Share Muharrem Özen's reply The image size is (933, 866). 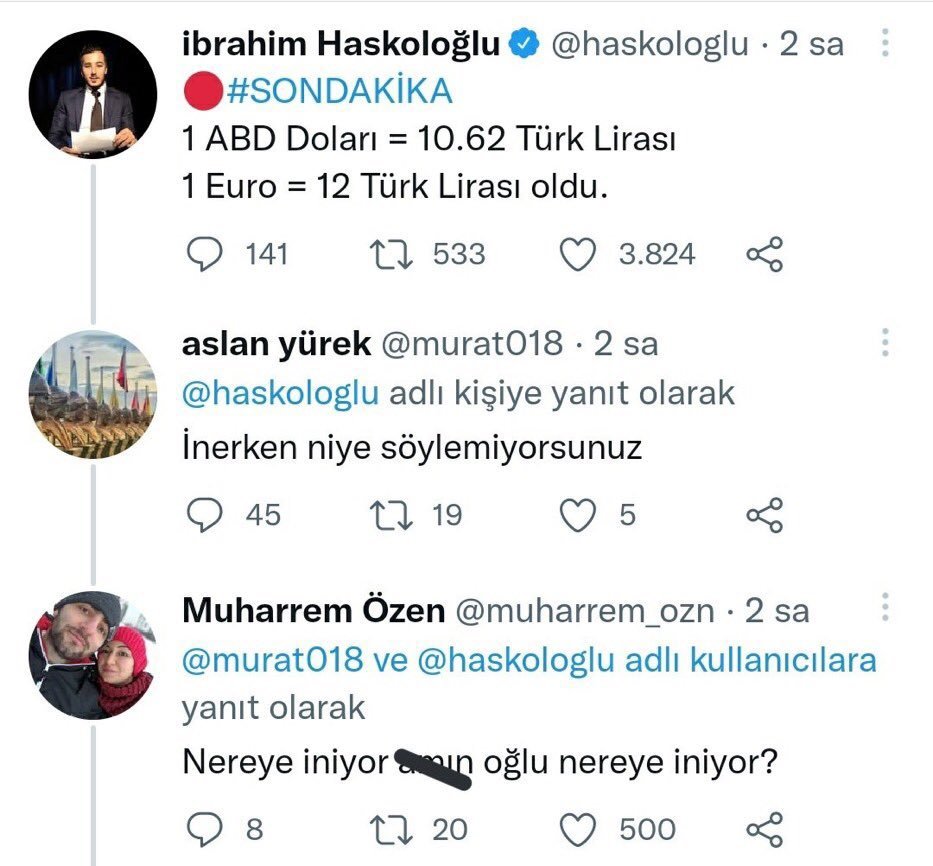point(765,828)
